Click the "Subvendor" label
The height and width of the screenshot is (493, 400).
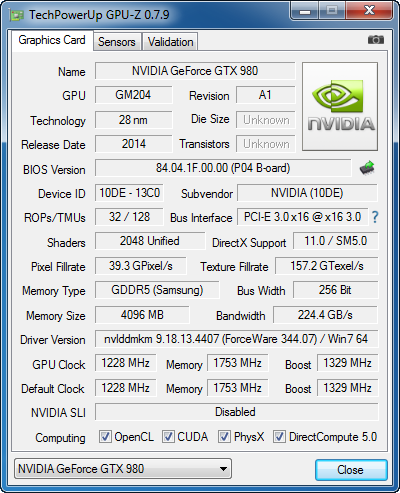click(x=207, y=194)
